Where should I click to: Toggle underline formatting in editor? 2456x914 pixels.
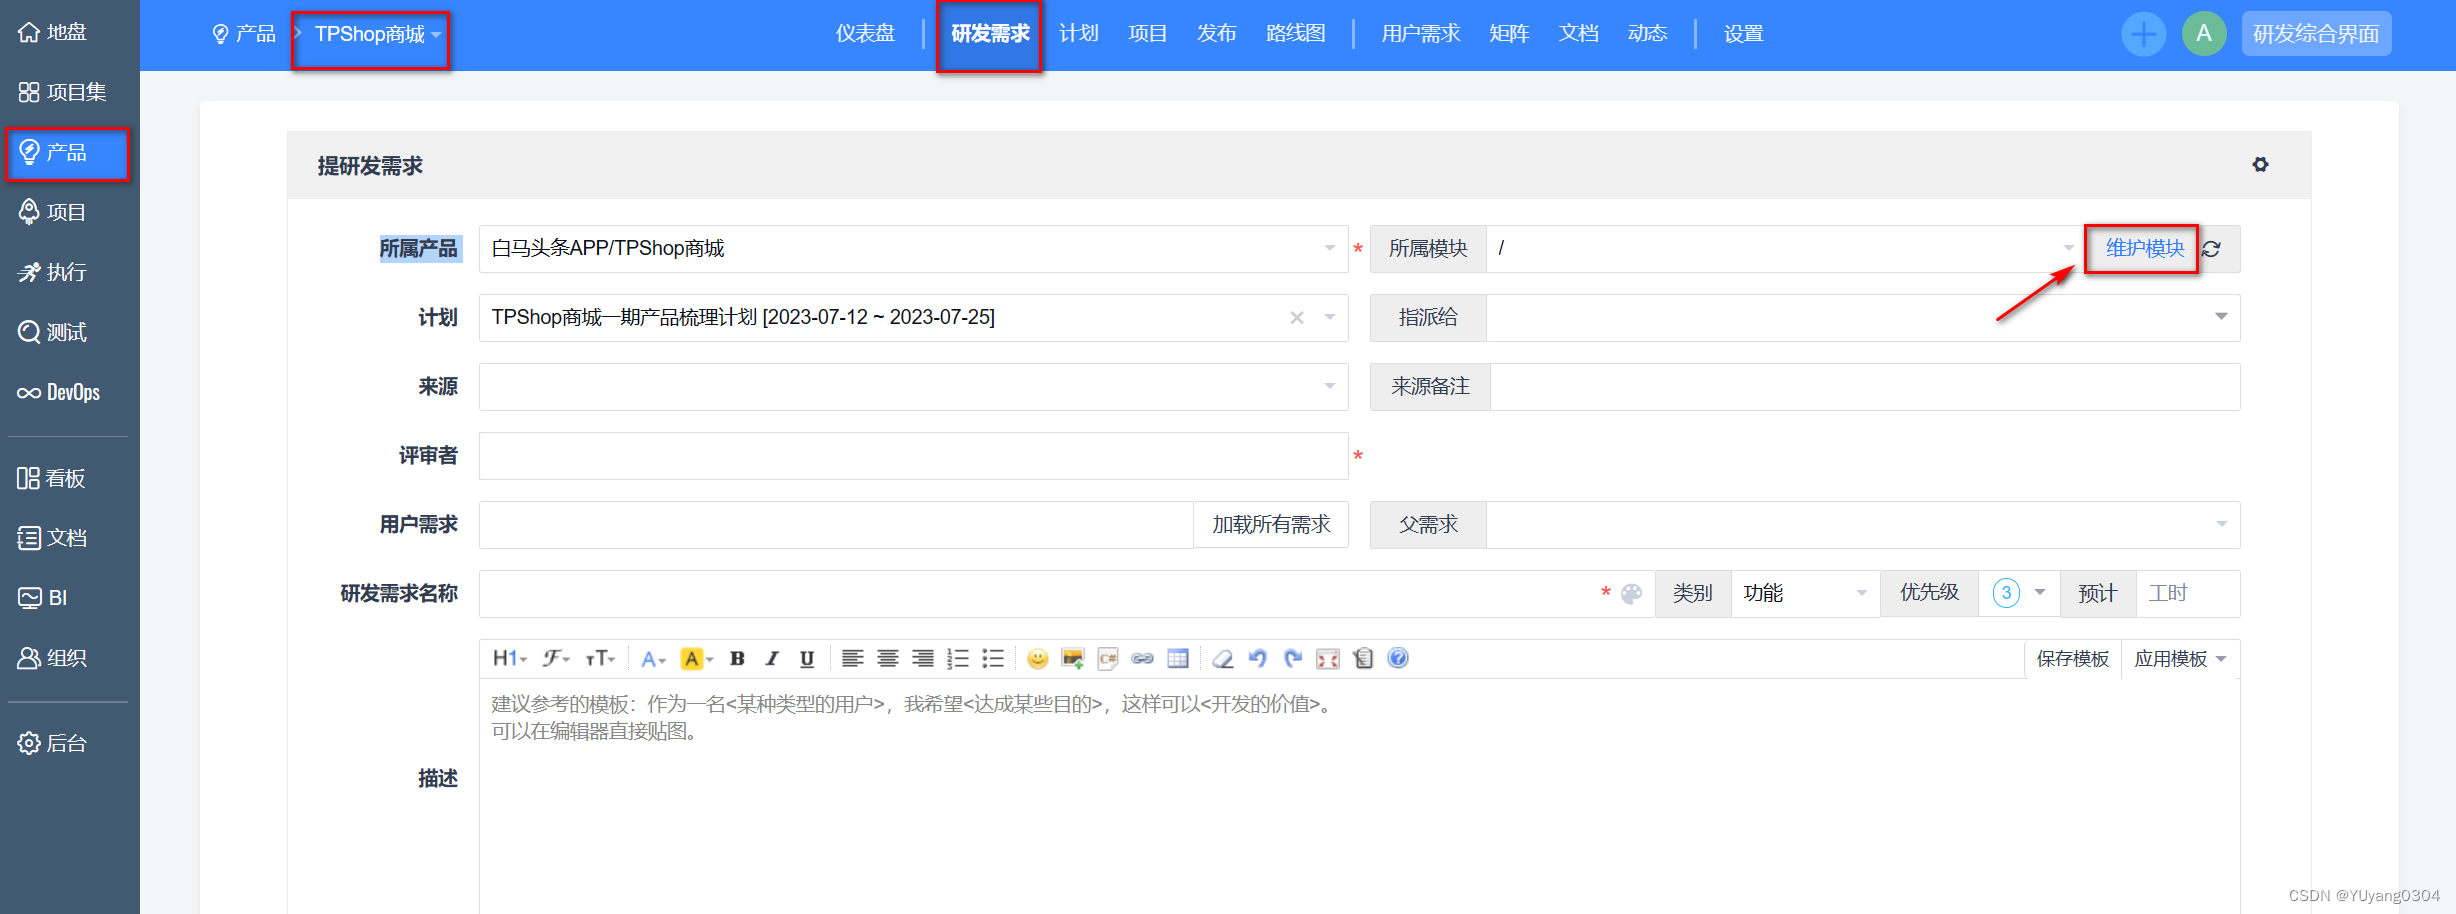[x=807, y=658]
